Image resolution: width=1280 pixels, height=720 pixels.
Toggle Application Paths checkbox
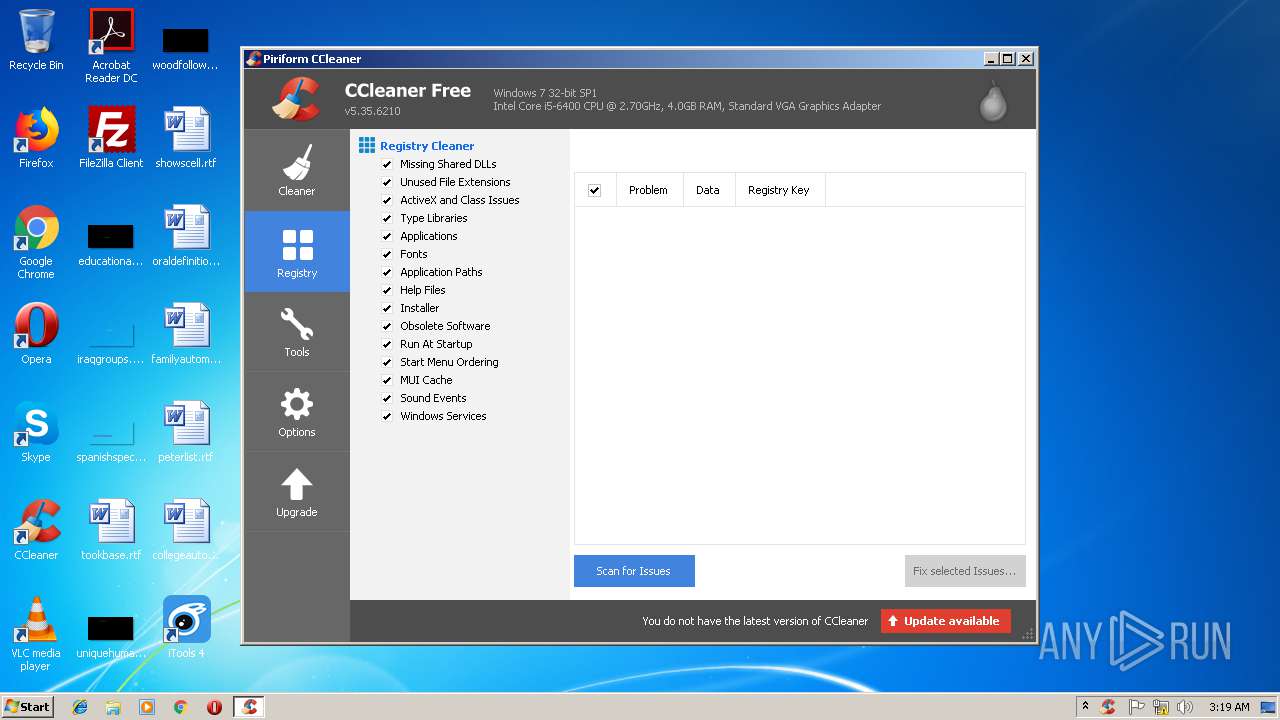pyautogui.click(x=387, y=272)
